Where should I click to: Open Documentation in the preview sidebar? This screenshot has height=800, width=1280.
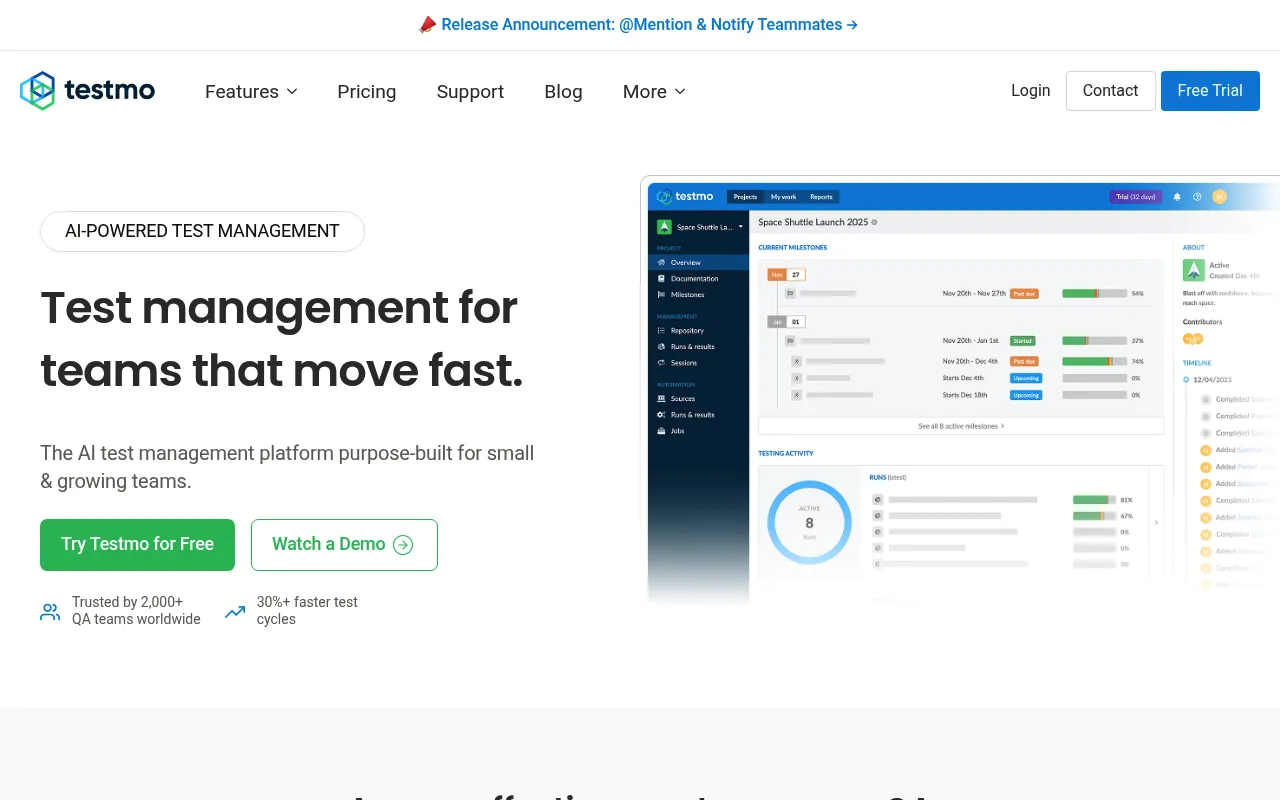coord(698,279)
